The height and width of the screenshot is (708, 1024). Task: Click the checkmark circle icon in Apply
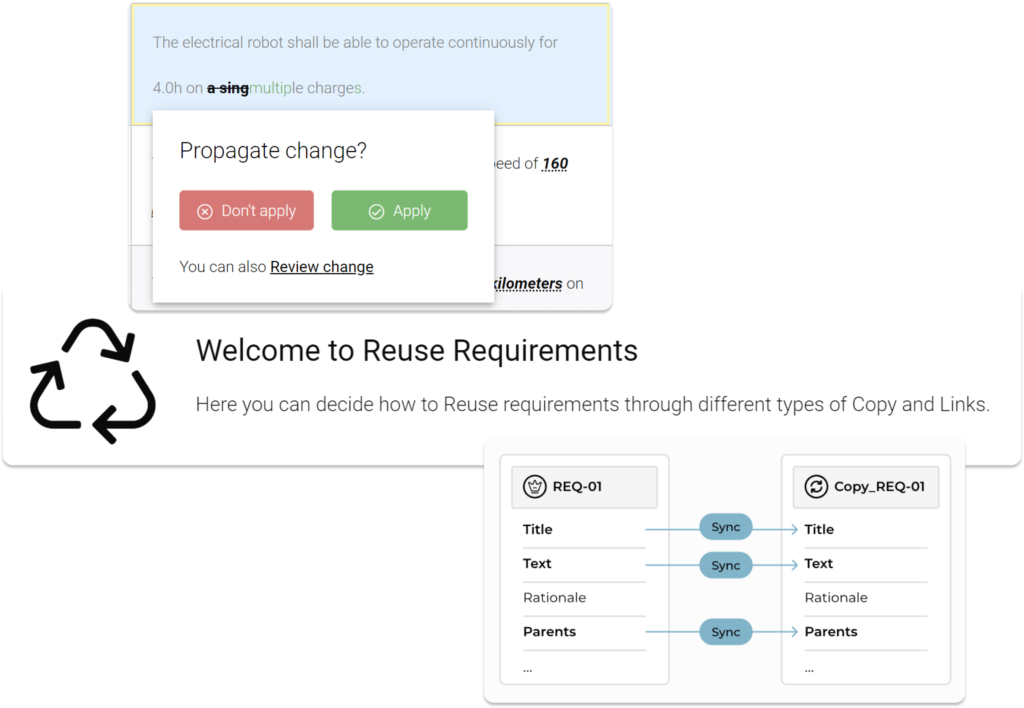(x=377, y=211)
